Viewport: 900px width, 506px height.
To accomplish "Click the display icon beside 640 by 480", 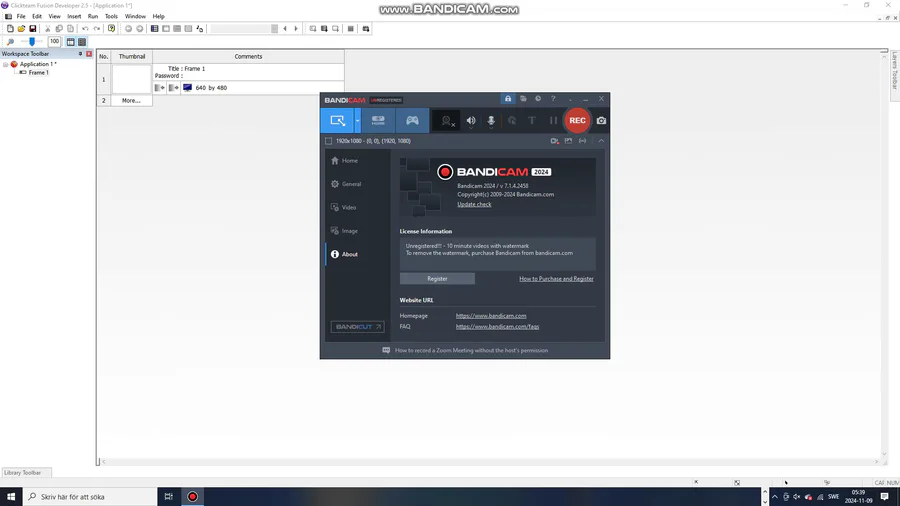I will click(x=187, y=88).
